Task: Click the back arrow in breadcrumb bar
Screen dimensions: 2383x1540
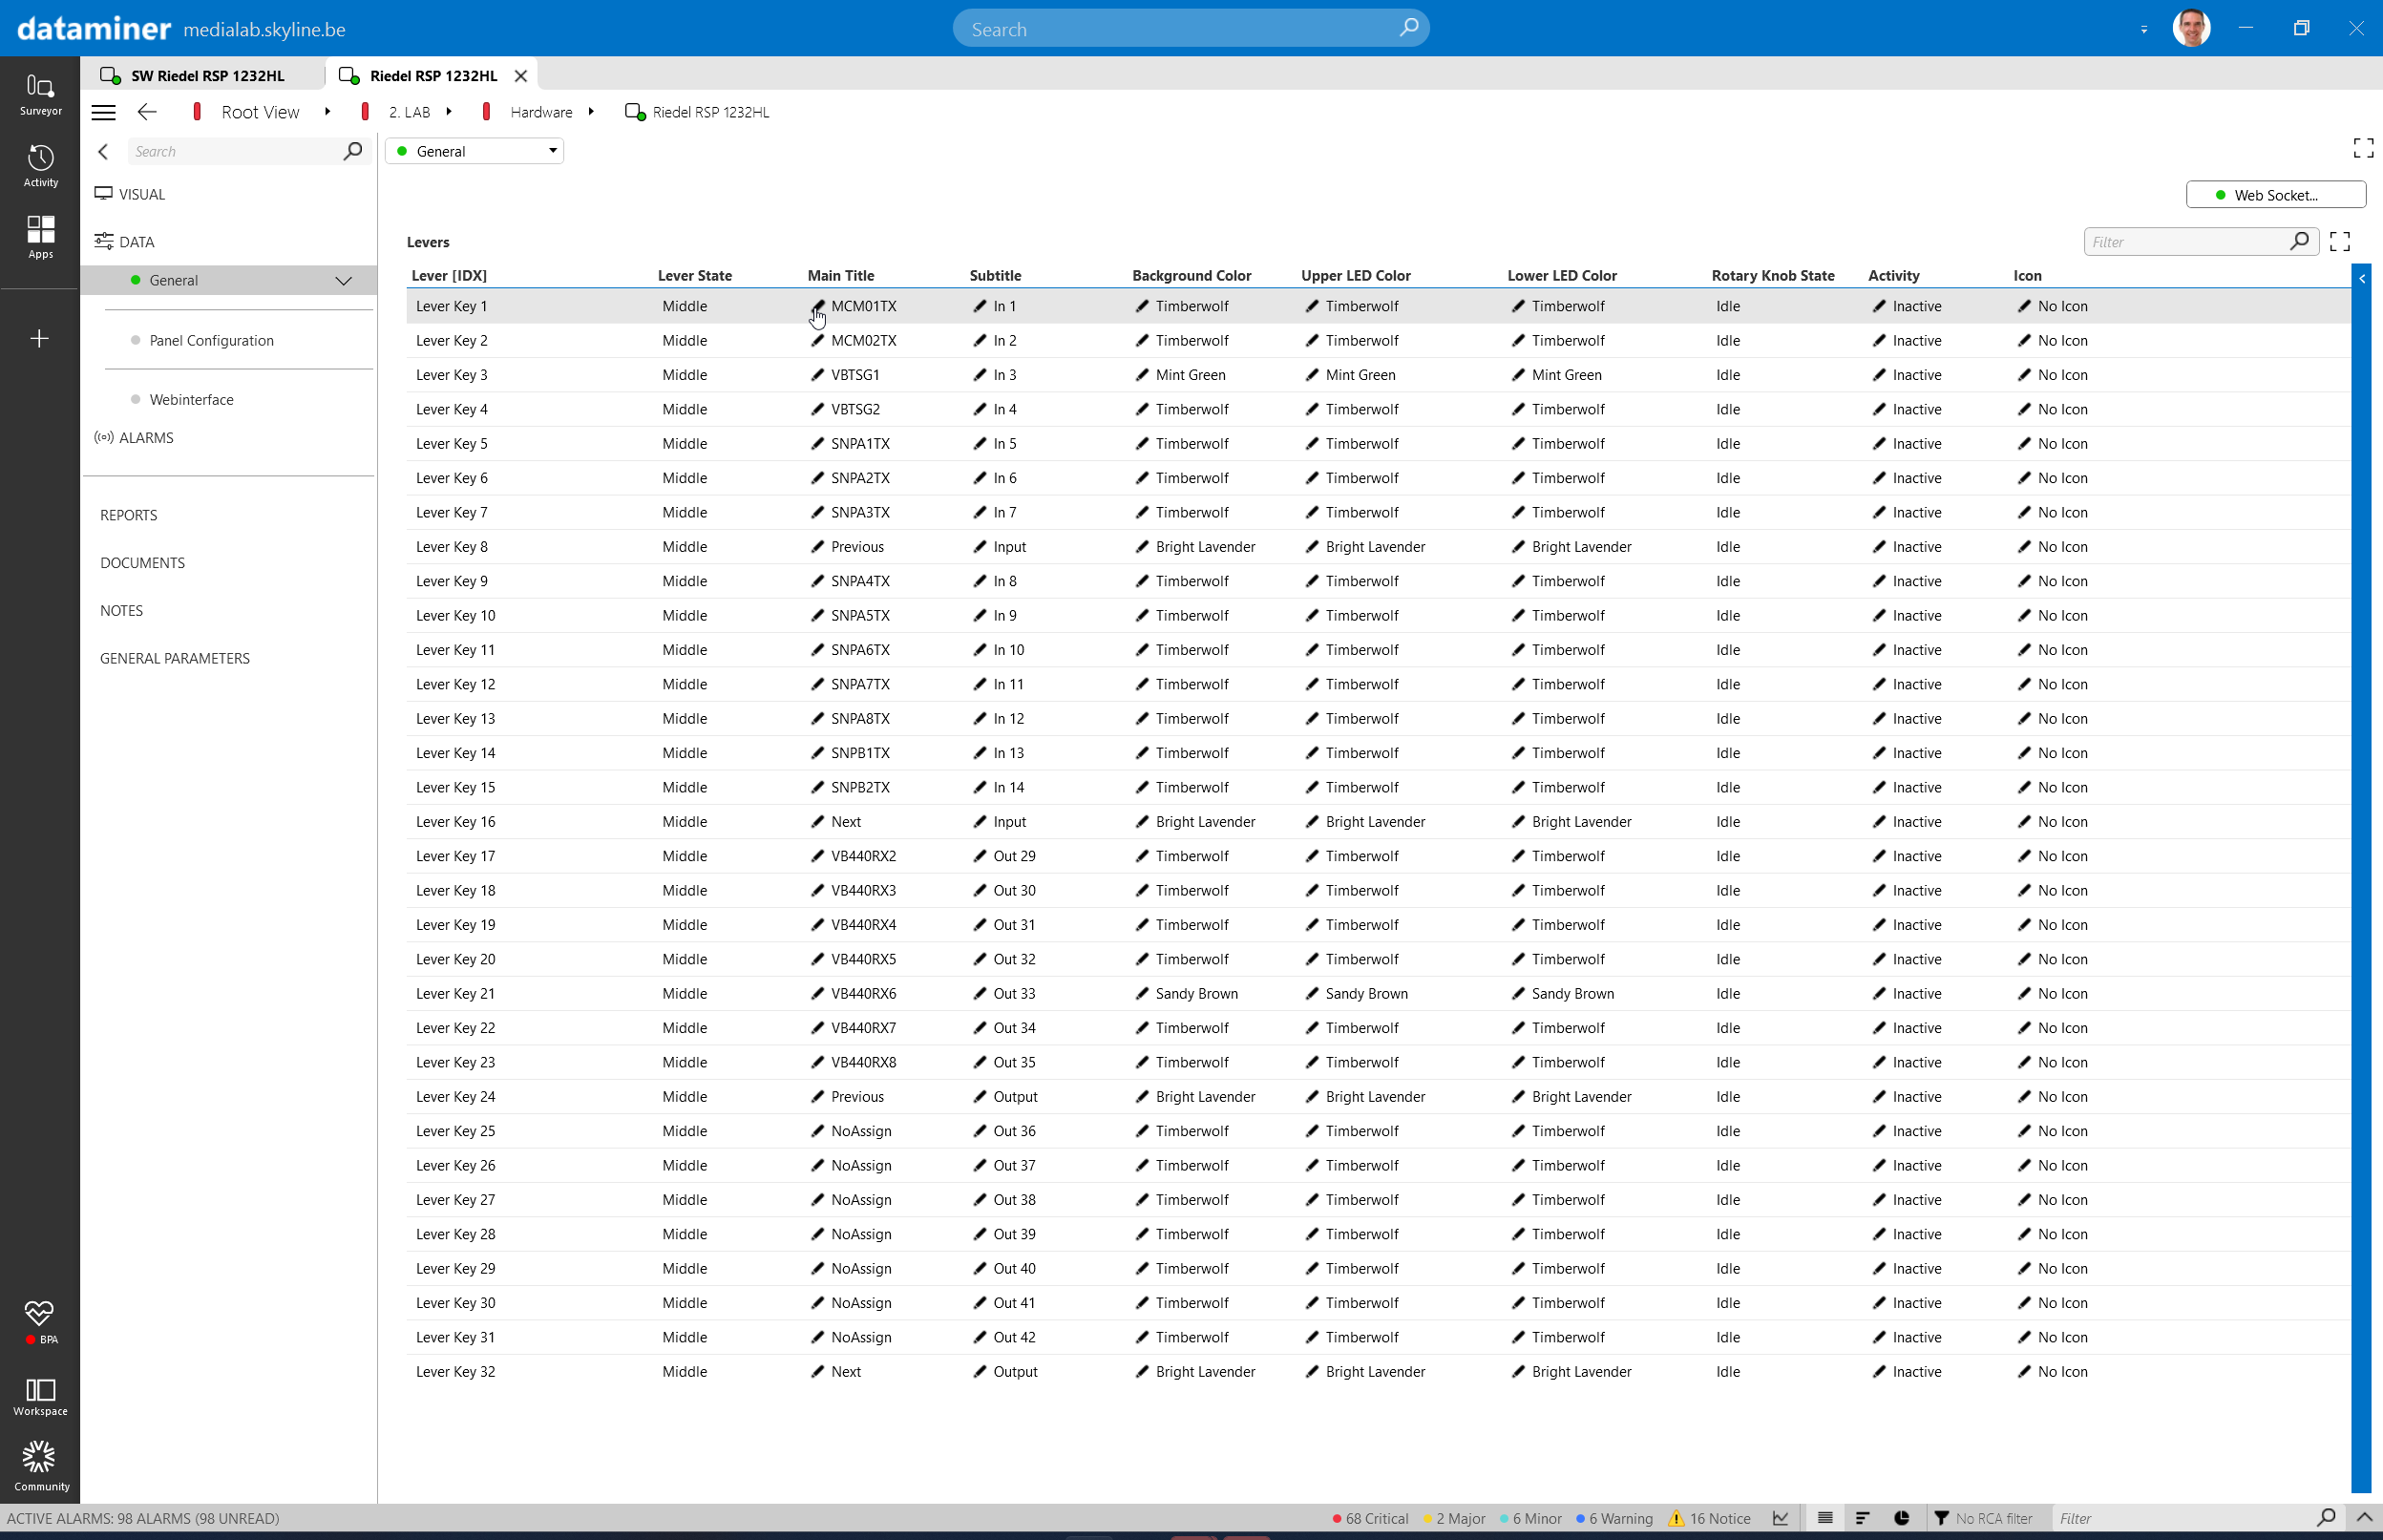Action: (147, 112)
